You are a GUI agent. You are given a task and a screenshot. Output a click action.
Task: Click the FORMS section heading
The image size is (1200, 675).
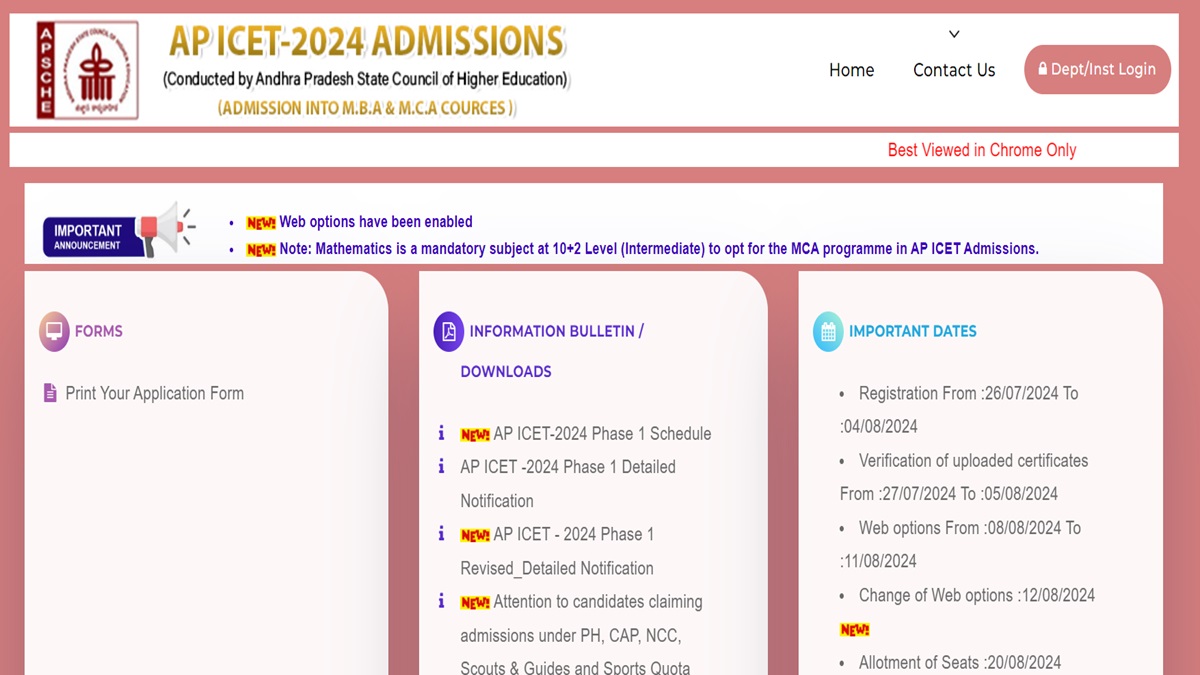pyautogui.click(x=99, y=331)
